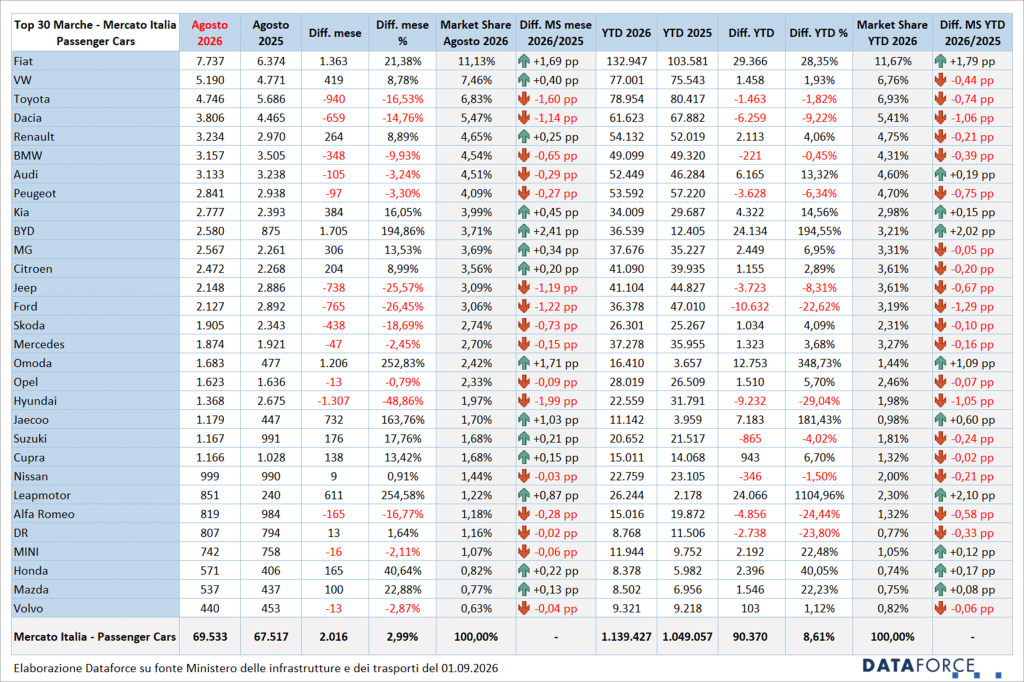Click the 'Elaborazione Dataforce su fonte Ministero' footnote
The width and height of the screenshot is (1024, 682).
pyautogui.click(x=255, y=668)
